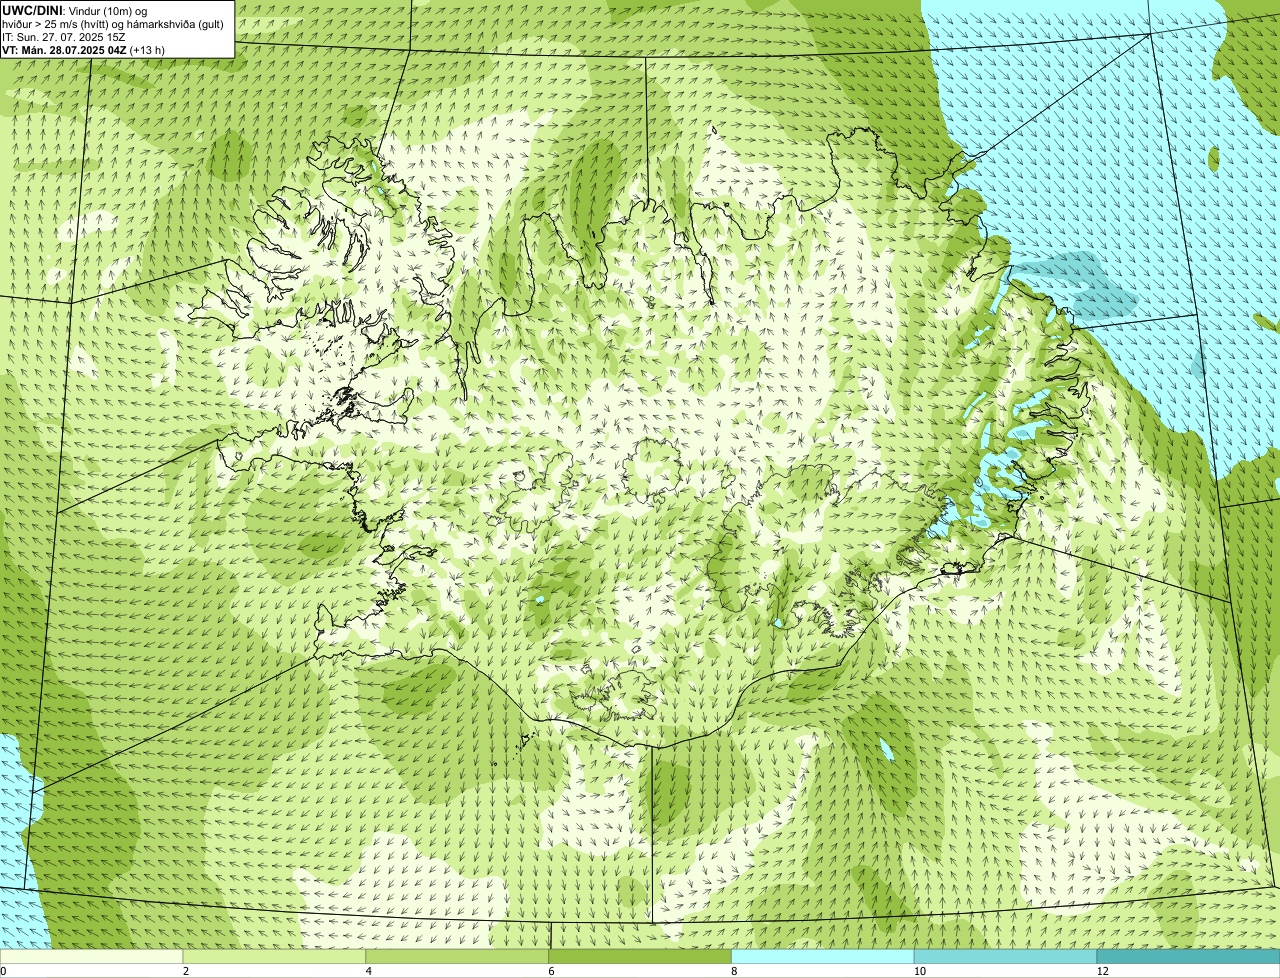Click the 'hviður > 25 m/s' legend line
Screen dimensions: 1280x978
tap(113, 23)
